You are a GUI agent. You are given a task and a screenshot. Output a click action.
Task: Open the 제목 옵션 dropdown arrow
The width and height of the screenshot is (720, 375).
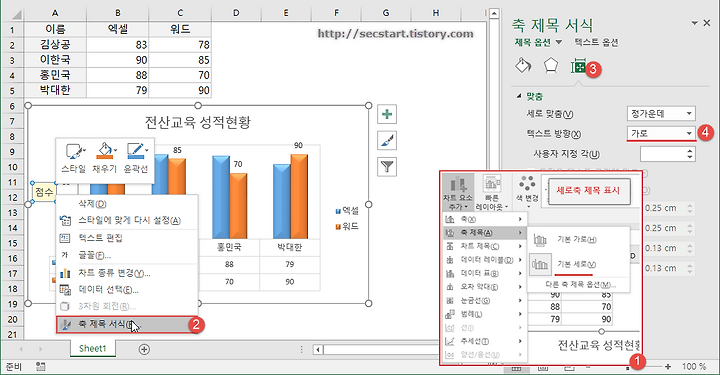[x=559, y=42]
